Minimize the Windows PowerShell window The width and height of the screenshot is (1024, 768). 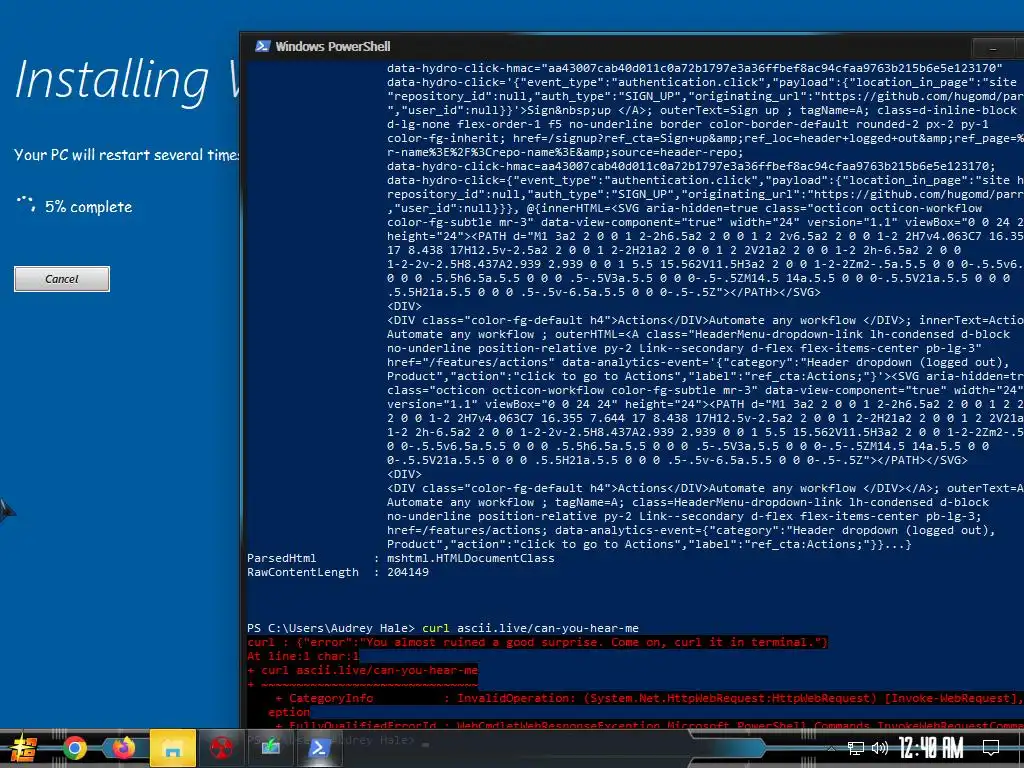click(x=993, y=48)
